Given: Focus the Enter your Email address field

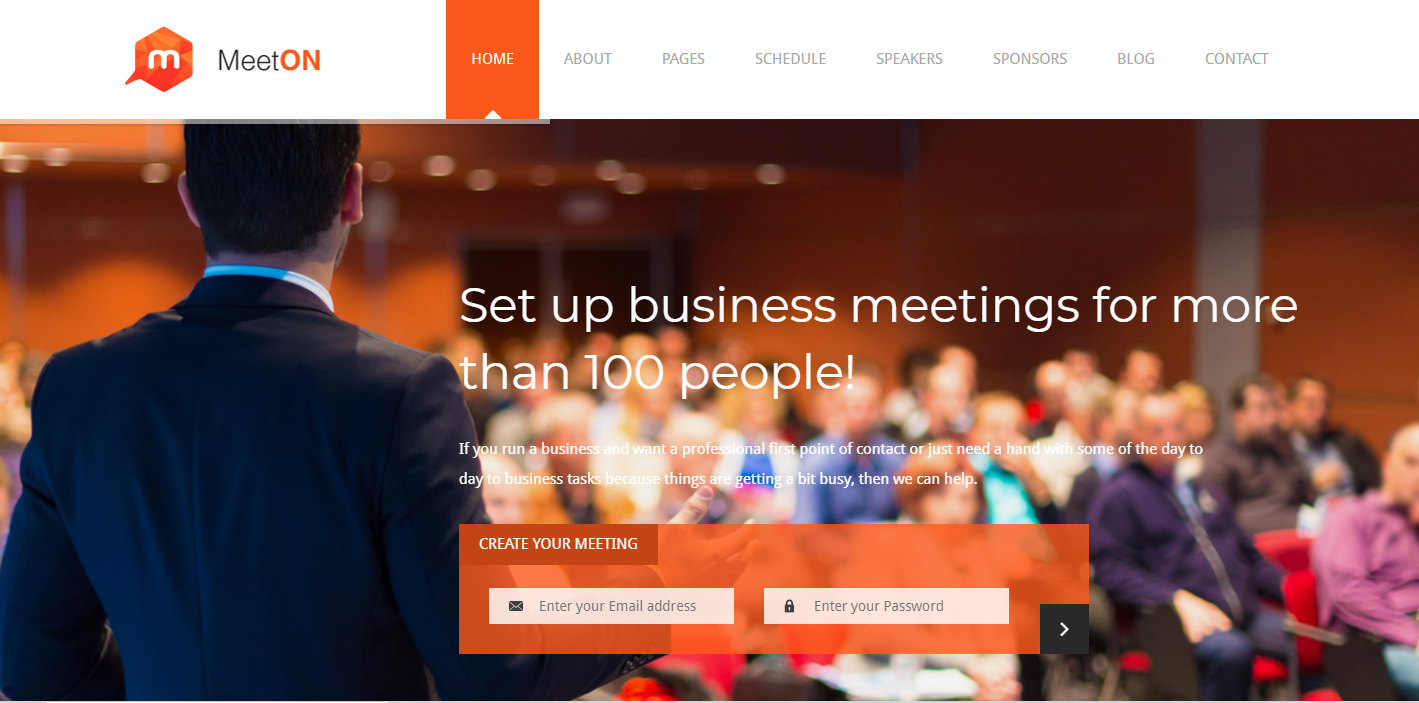Looking at the screenshot, I should point(611,606).
